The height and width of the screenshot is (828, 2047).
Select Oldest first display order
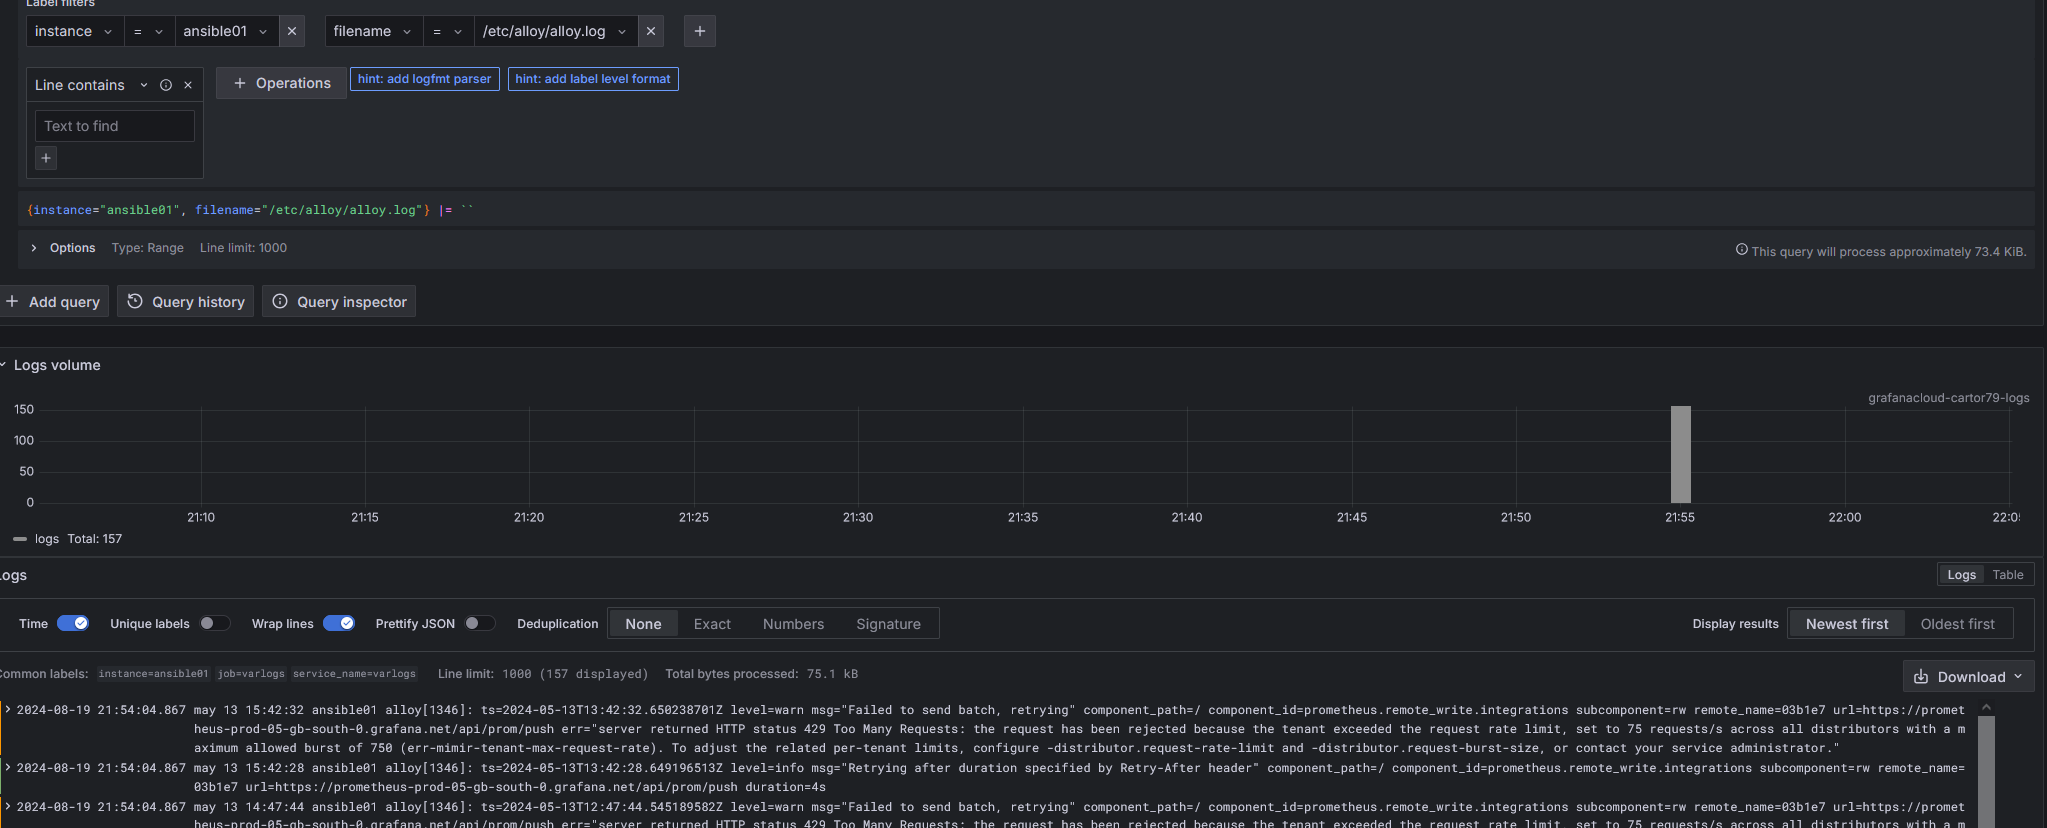click(x=1957, y=624)
